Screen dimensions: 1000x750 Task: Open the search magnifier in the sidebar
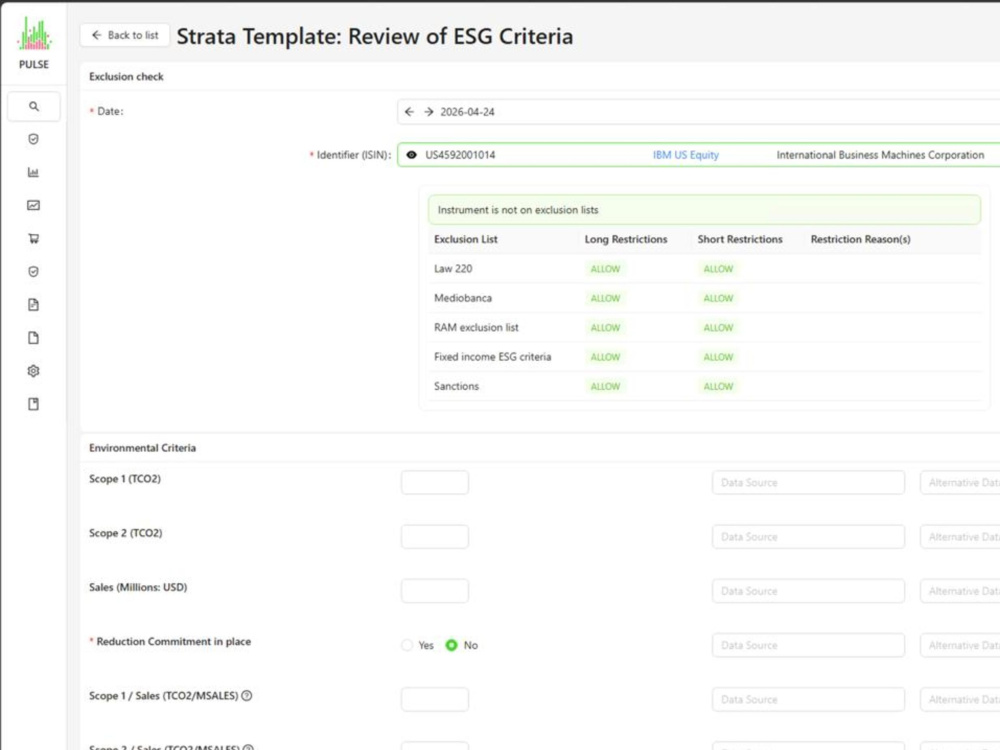[34, 107]
